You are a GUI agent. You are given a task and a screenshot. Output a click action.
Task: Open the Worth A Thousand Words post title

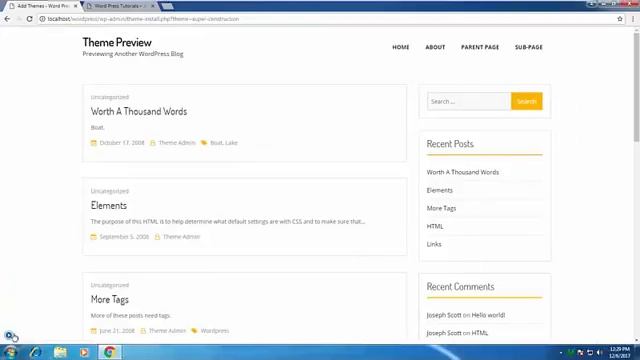coord(139,111)
